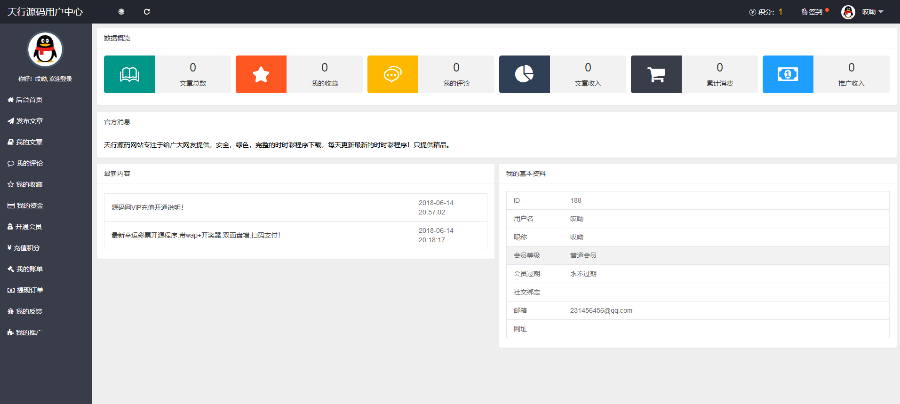Select the paper plane publish article item

(26, 121)
